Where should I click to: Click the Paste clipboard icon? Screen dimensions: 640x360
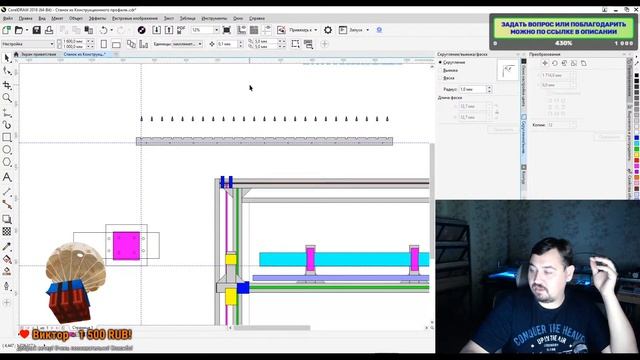[x=89, y=30]
